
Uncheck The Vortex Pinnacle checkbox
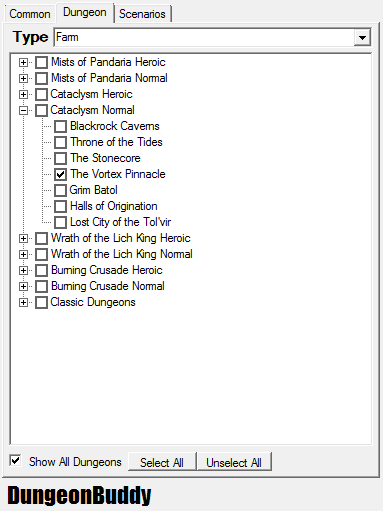pyautogui.click(x=60, y=174)
